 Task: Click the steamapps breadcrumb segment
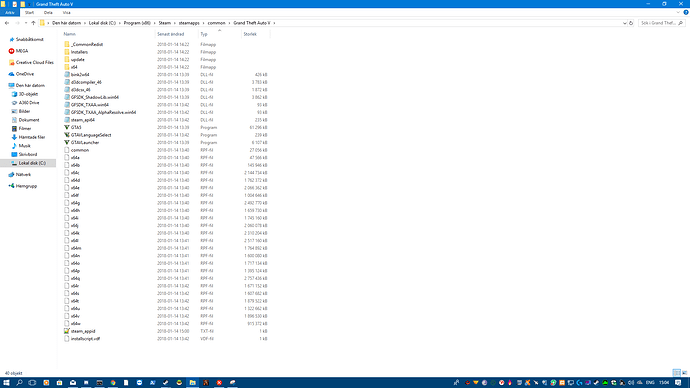[x=189, y=23]
